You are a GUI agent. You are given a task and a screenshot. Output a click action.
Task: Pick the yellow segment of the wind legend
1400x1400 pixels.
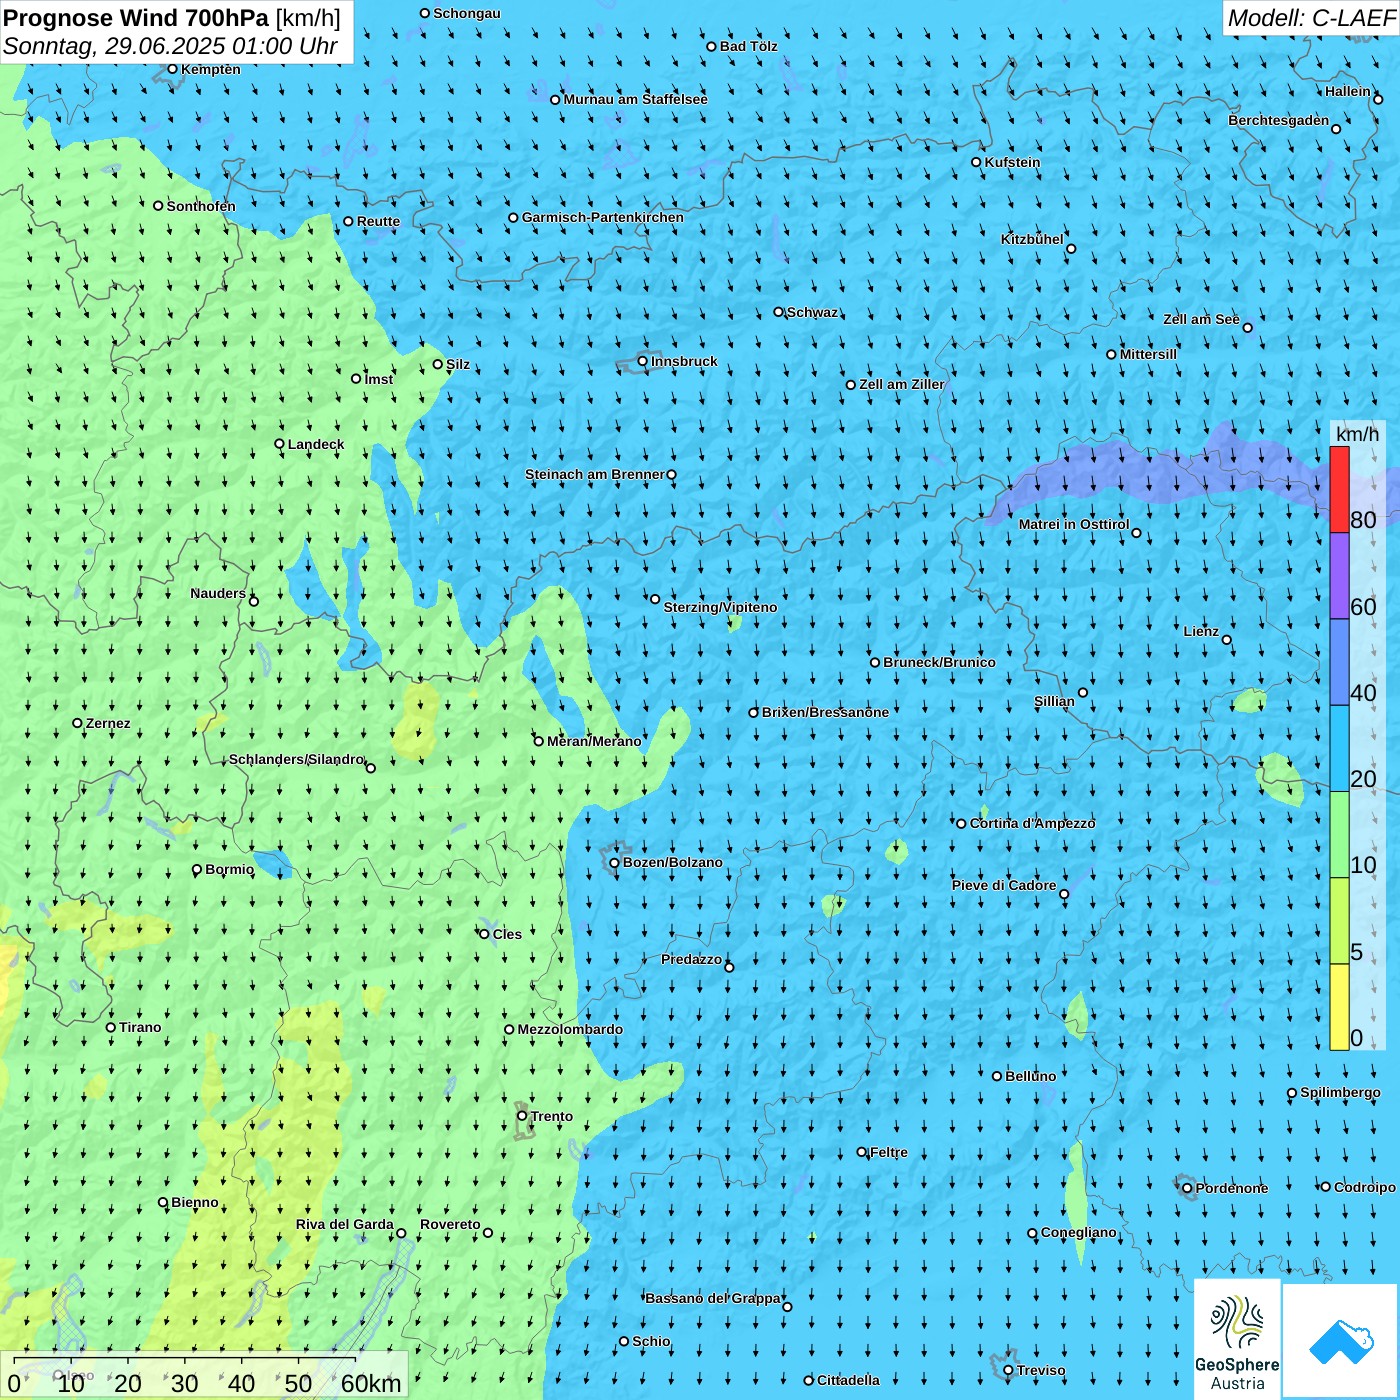pos(1339,1007)
